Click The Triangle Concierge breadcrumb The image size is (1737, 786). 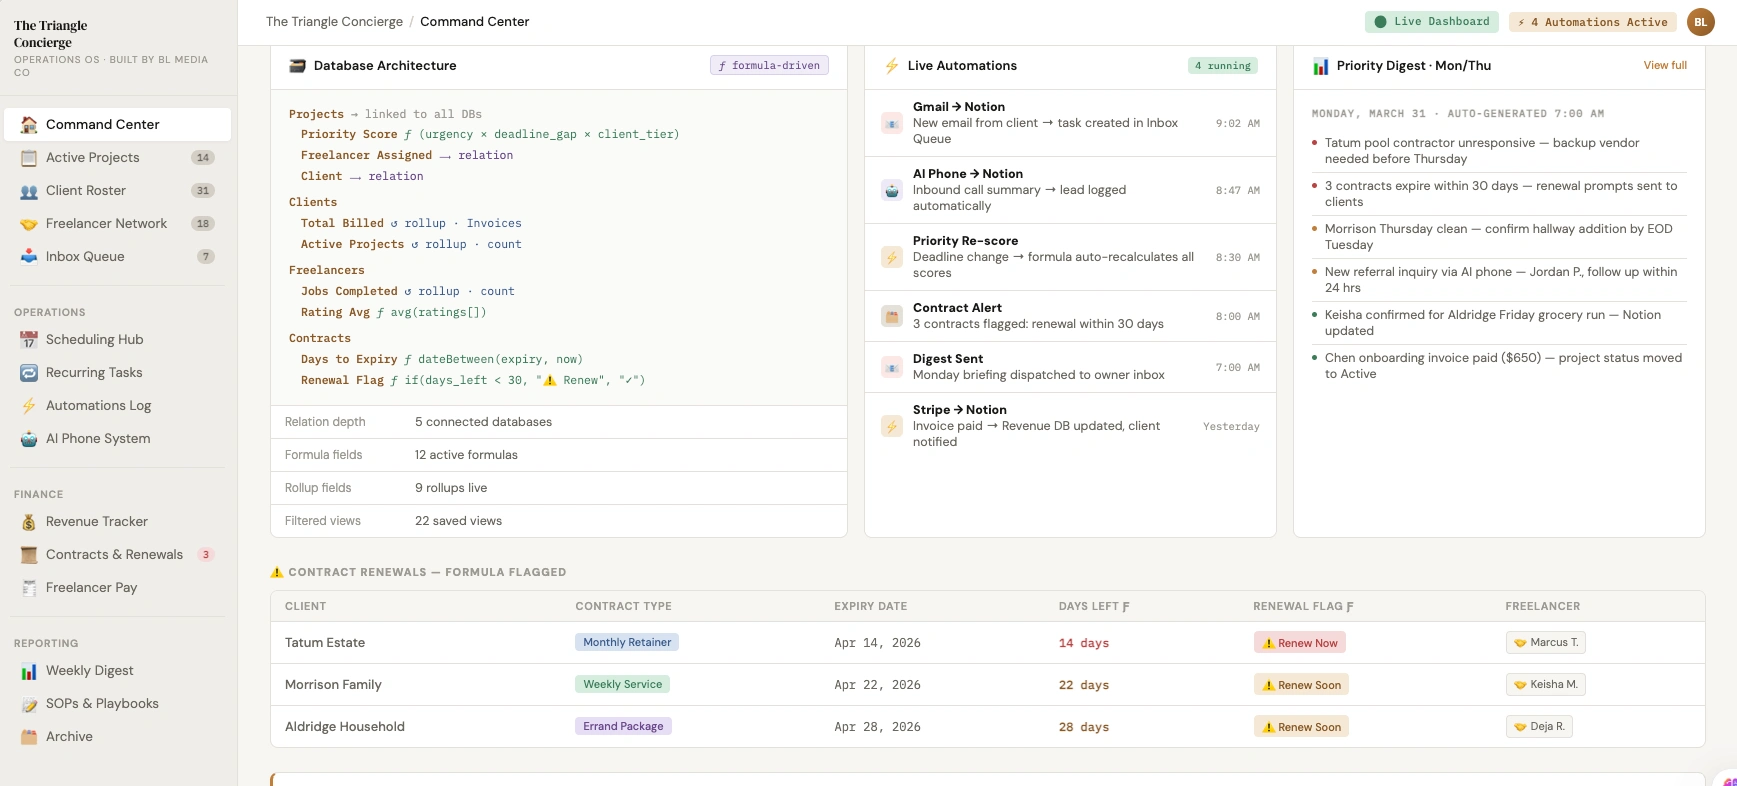[334, 22]
